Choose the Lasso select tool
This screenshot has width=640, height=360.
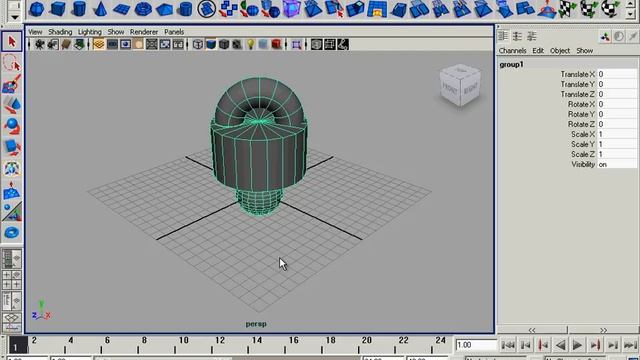coord(11,63)
